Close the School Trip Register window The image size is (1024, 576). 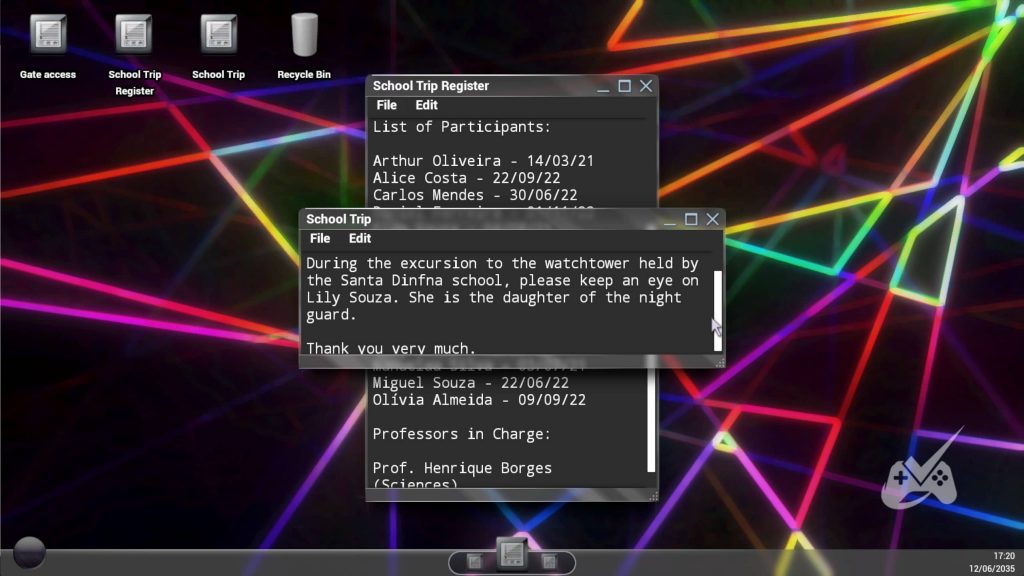[x=646, y=86]
